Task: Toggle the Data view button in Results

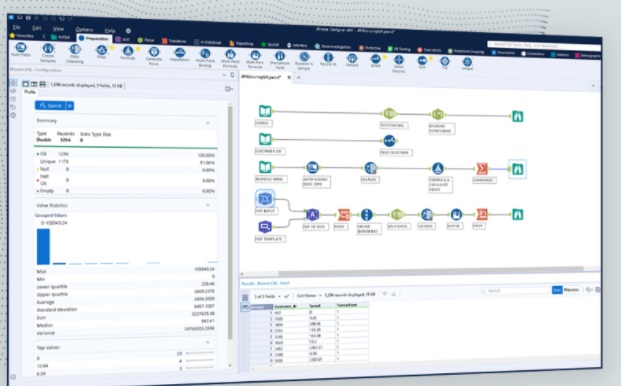Action: coord(557,290)
